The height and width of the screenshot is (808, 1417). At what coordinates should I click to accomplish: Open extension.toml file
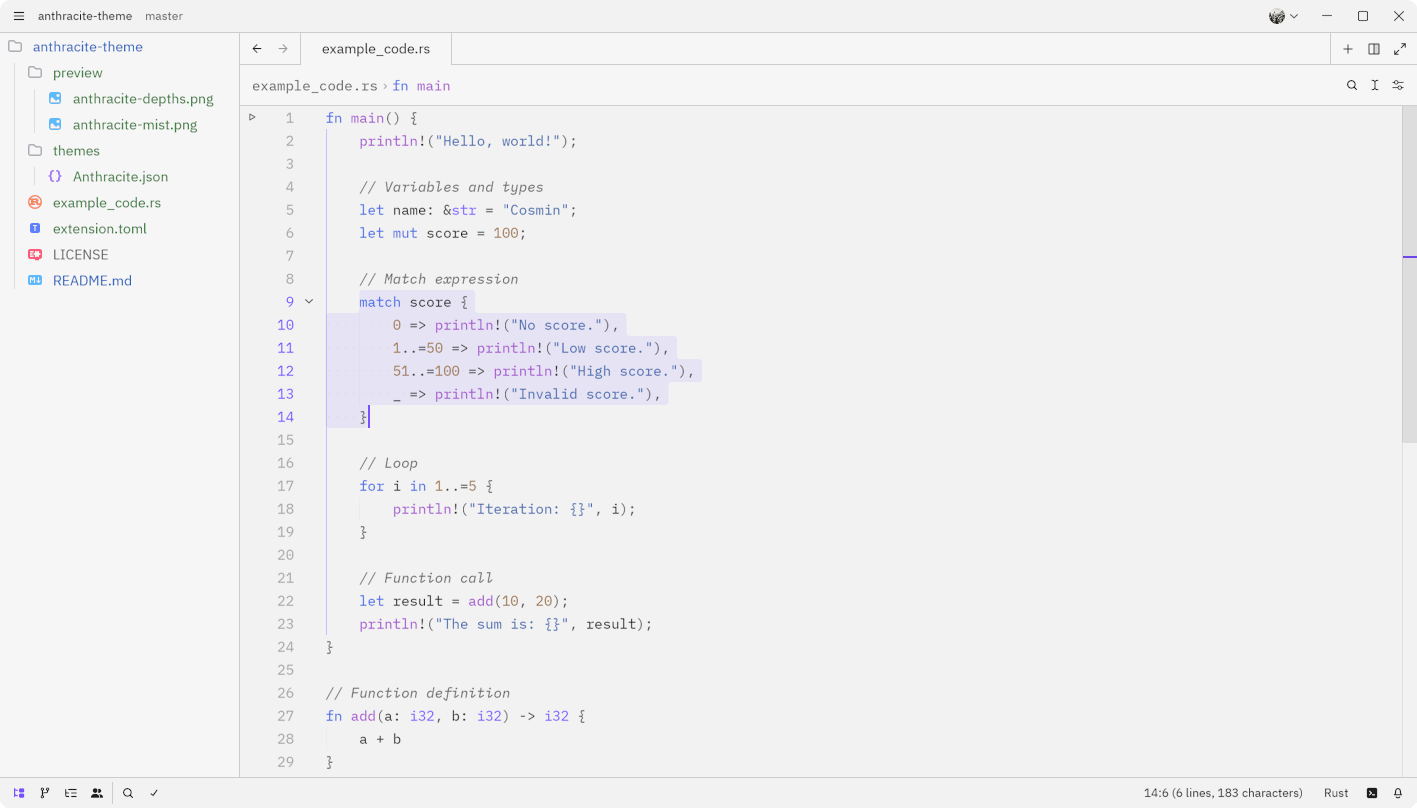tap(100, 229)
